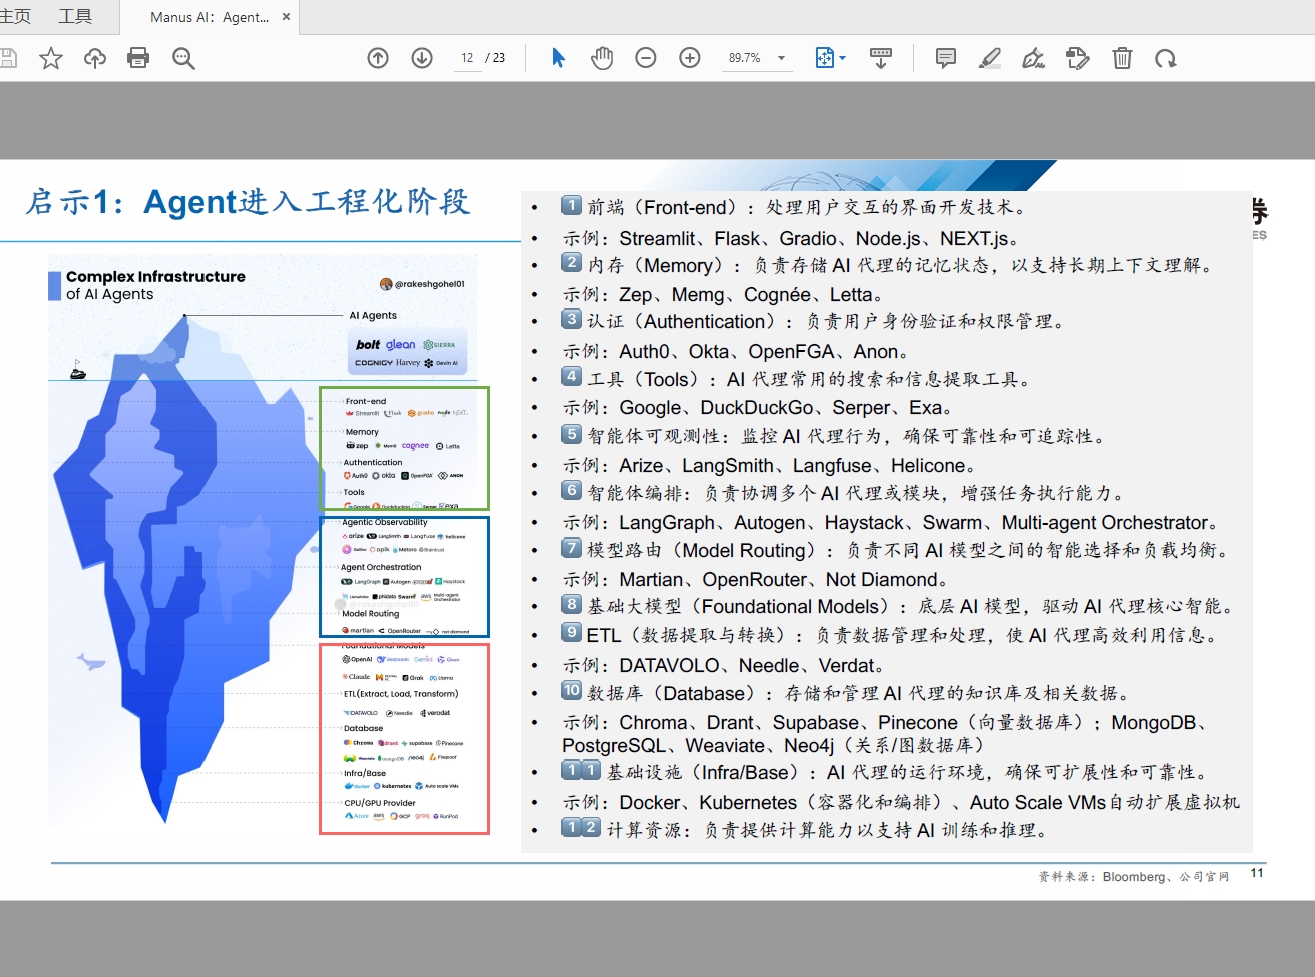The width and height of the screenshot is (1315, 977).
Task: Delete with the trash can icon
Action: pos(1122,58)
